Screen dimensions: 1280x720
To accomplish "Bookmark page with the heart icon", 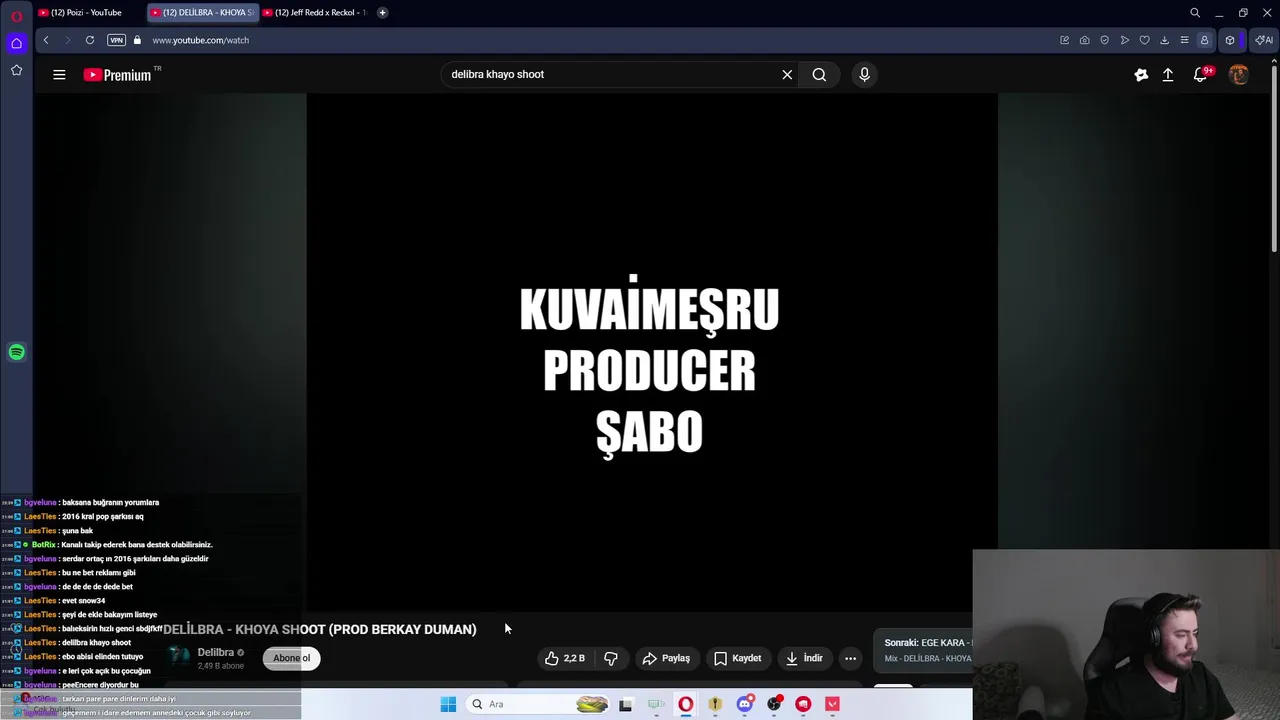I will (1145, 40).
